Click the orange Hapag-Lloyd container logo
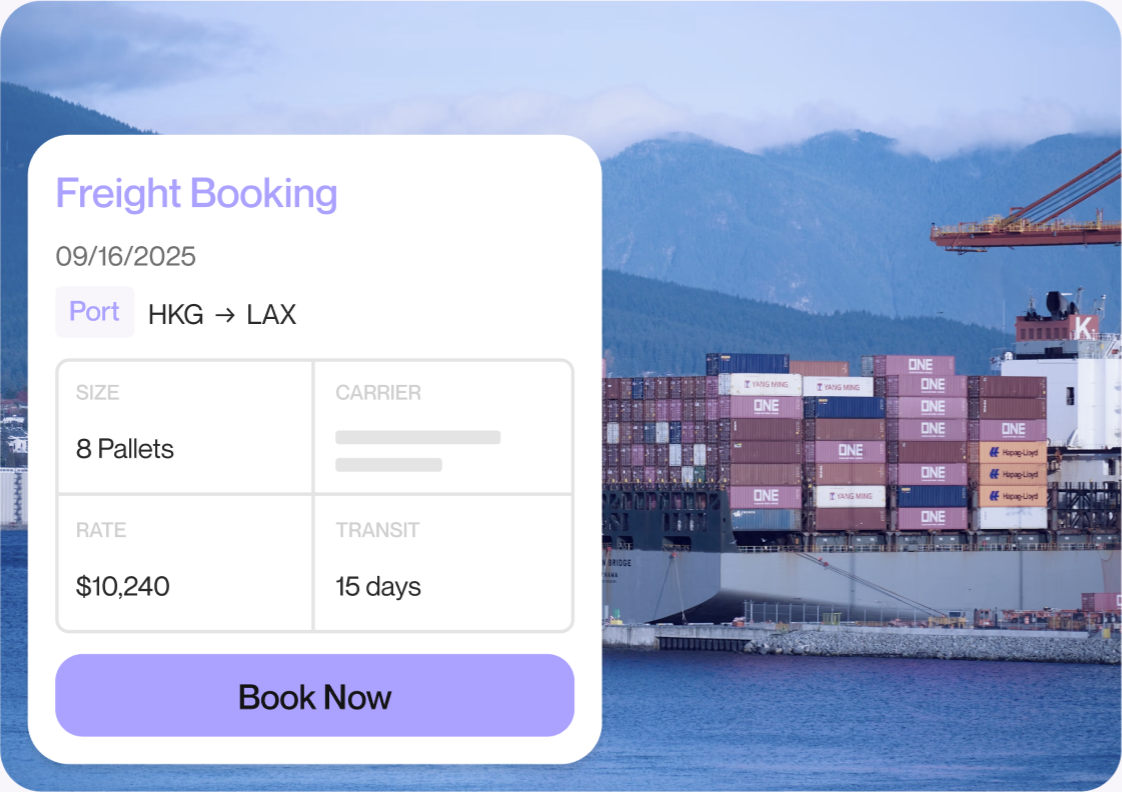1122x792 pixels. tap(1013, 452)
